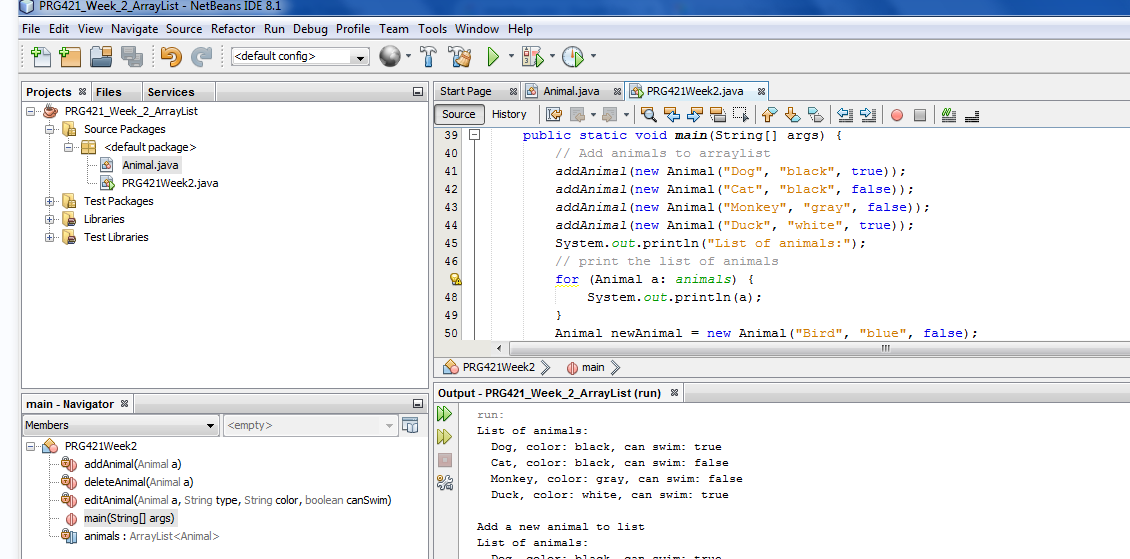Re-run the output with the top green arrows
The width and height of the screenshot is (1130, 559).
[445, 413]
